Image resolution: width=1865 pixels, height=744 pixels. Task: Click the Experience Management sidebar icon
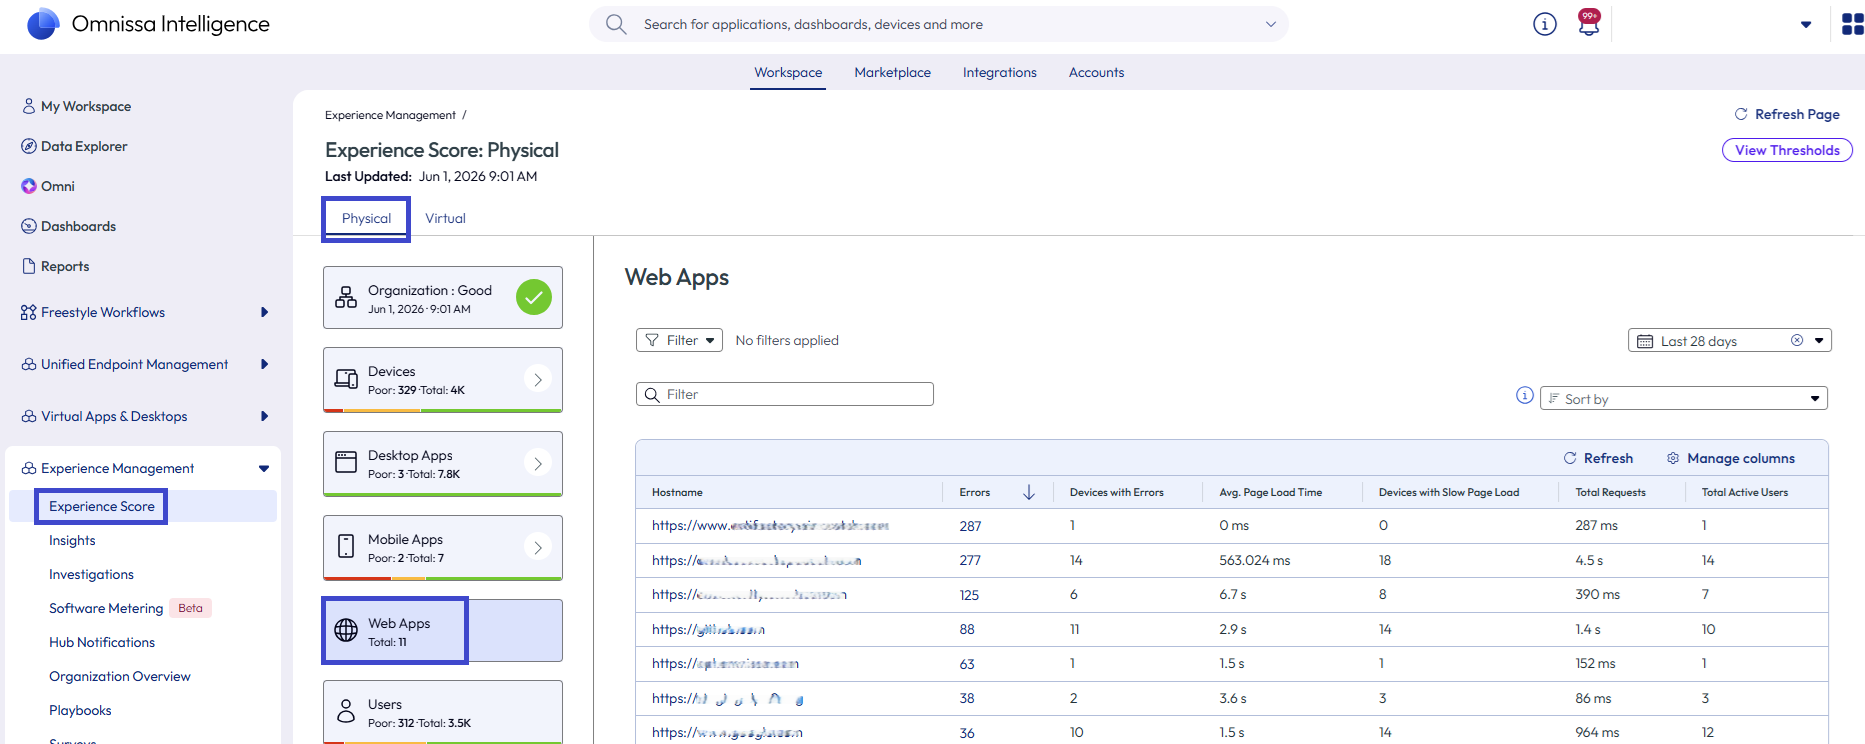[29, 468]
